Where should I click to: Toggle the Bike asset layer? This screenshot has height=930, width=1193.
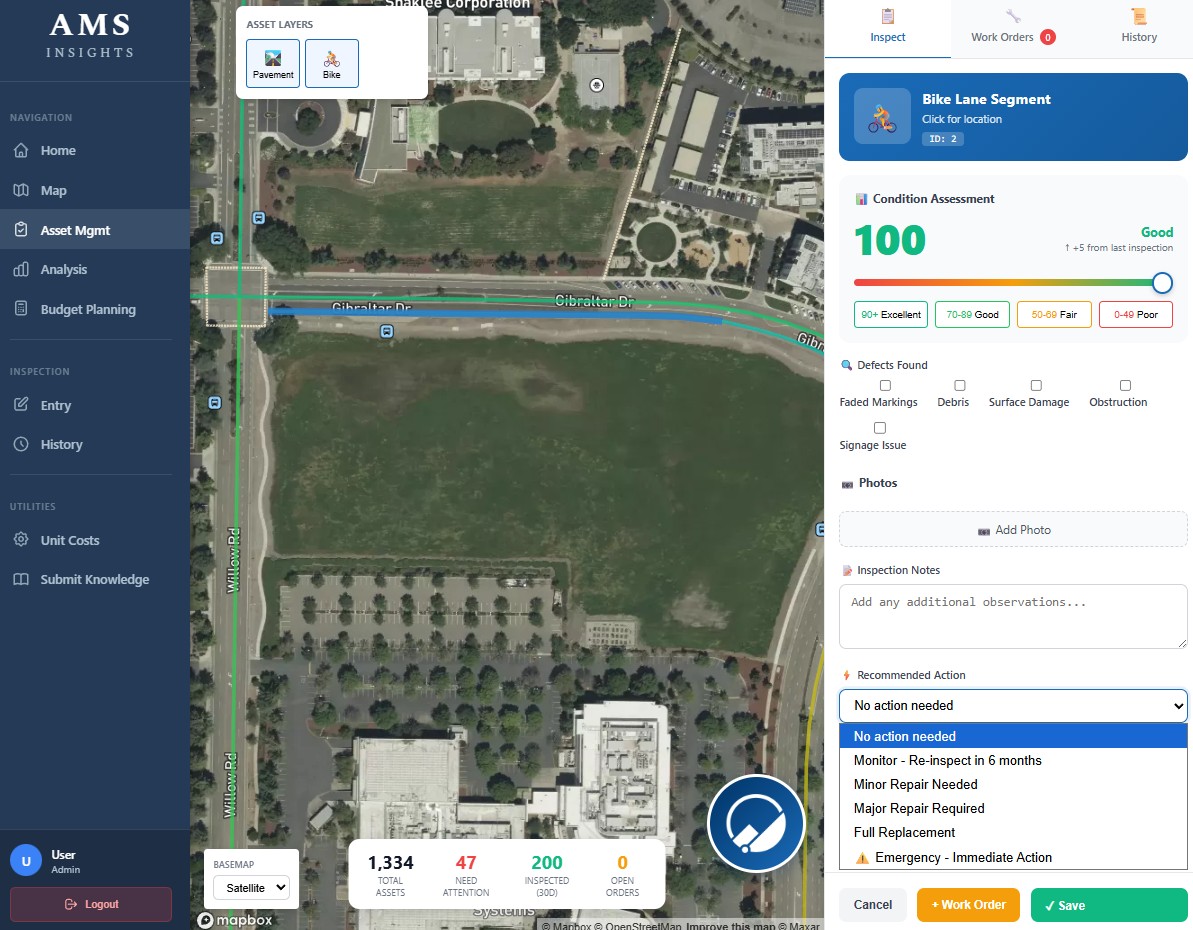[332, 63]
